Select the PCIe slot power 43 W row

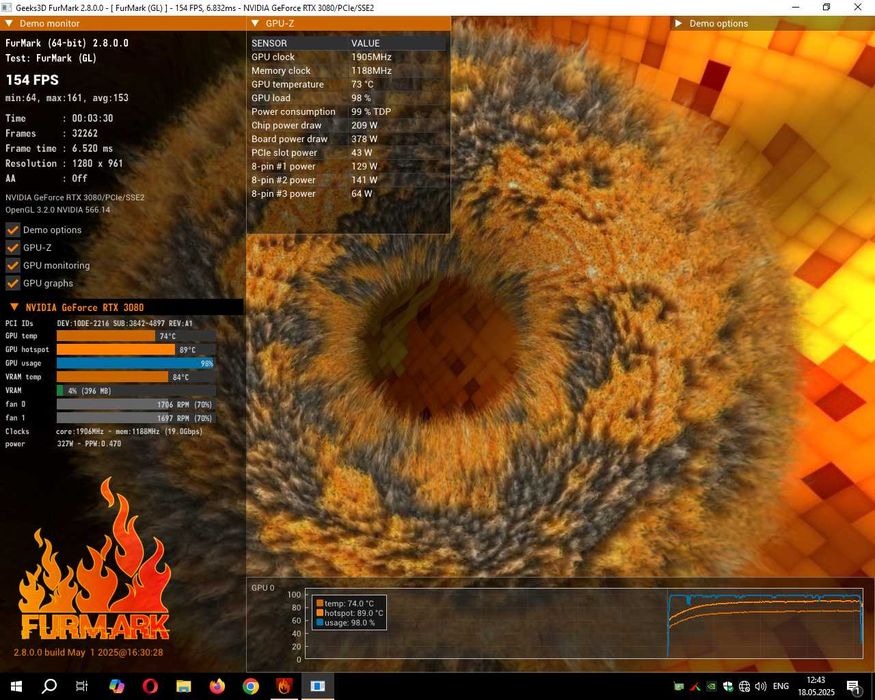pos(349,152)
